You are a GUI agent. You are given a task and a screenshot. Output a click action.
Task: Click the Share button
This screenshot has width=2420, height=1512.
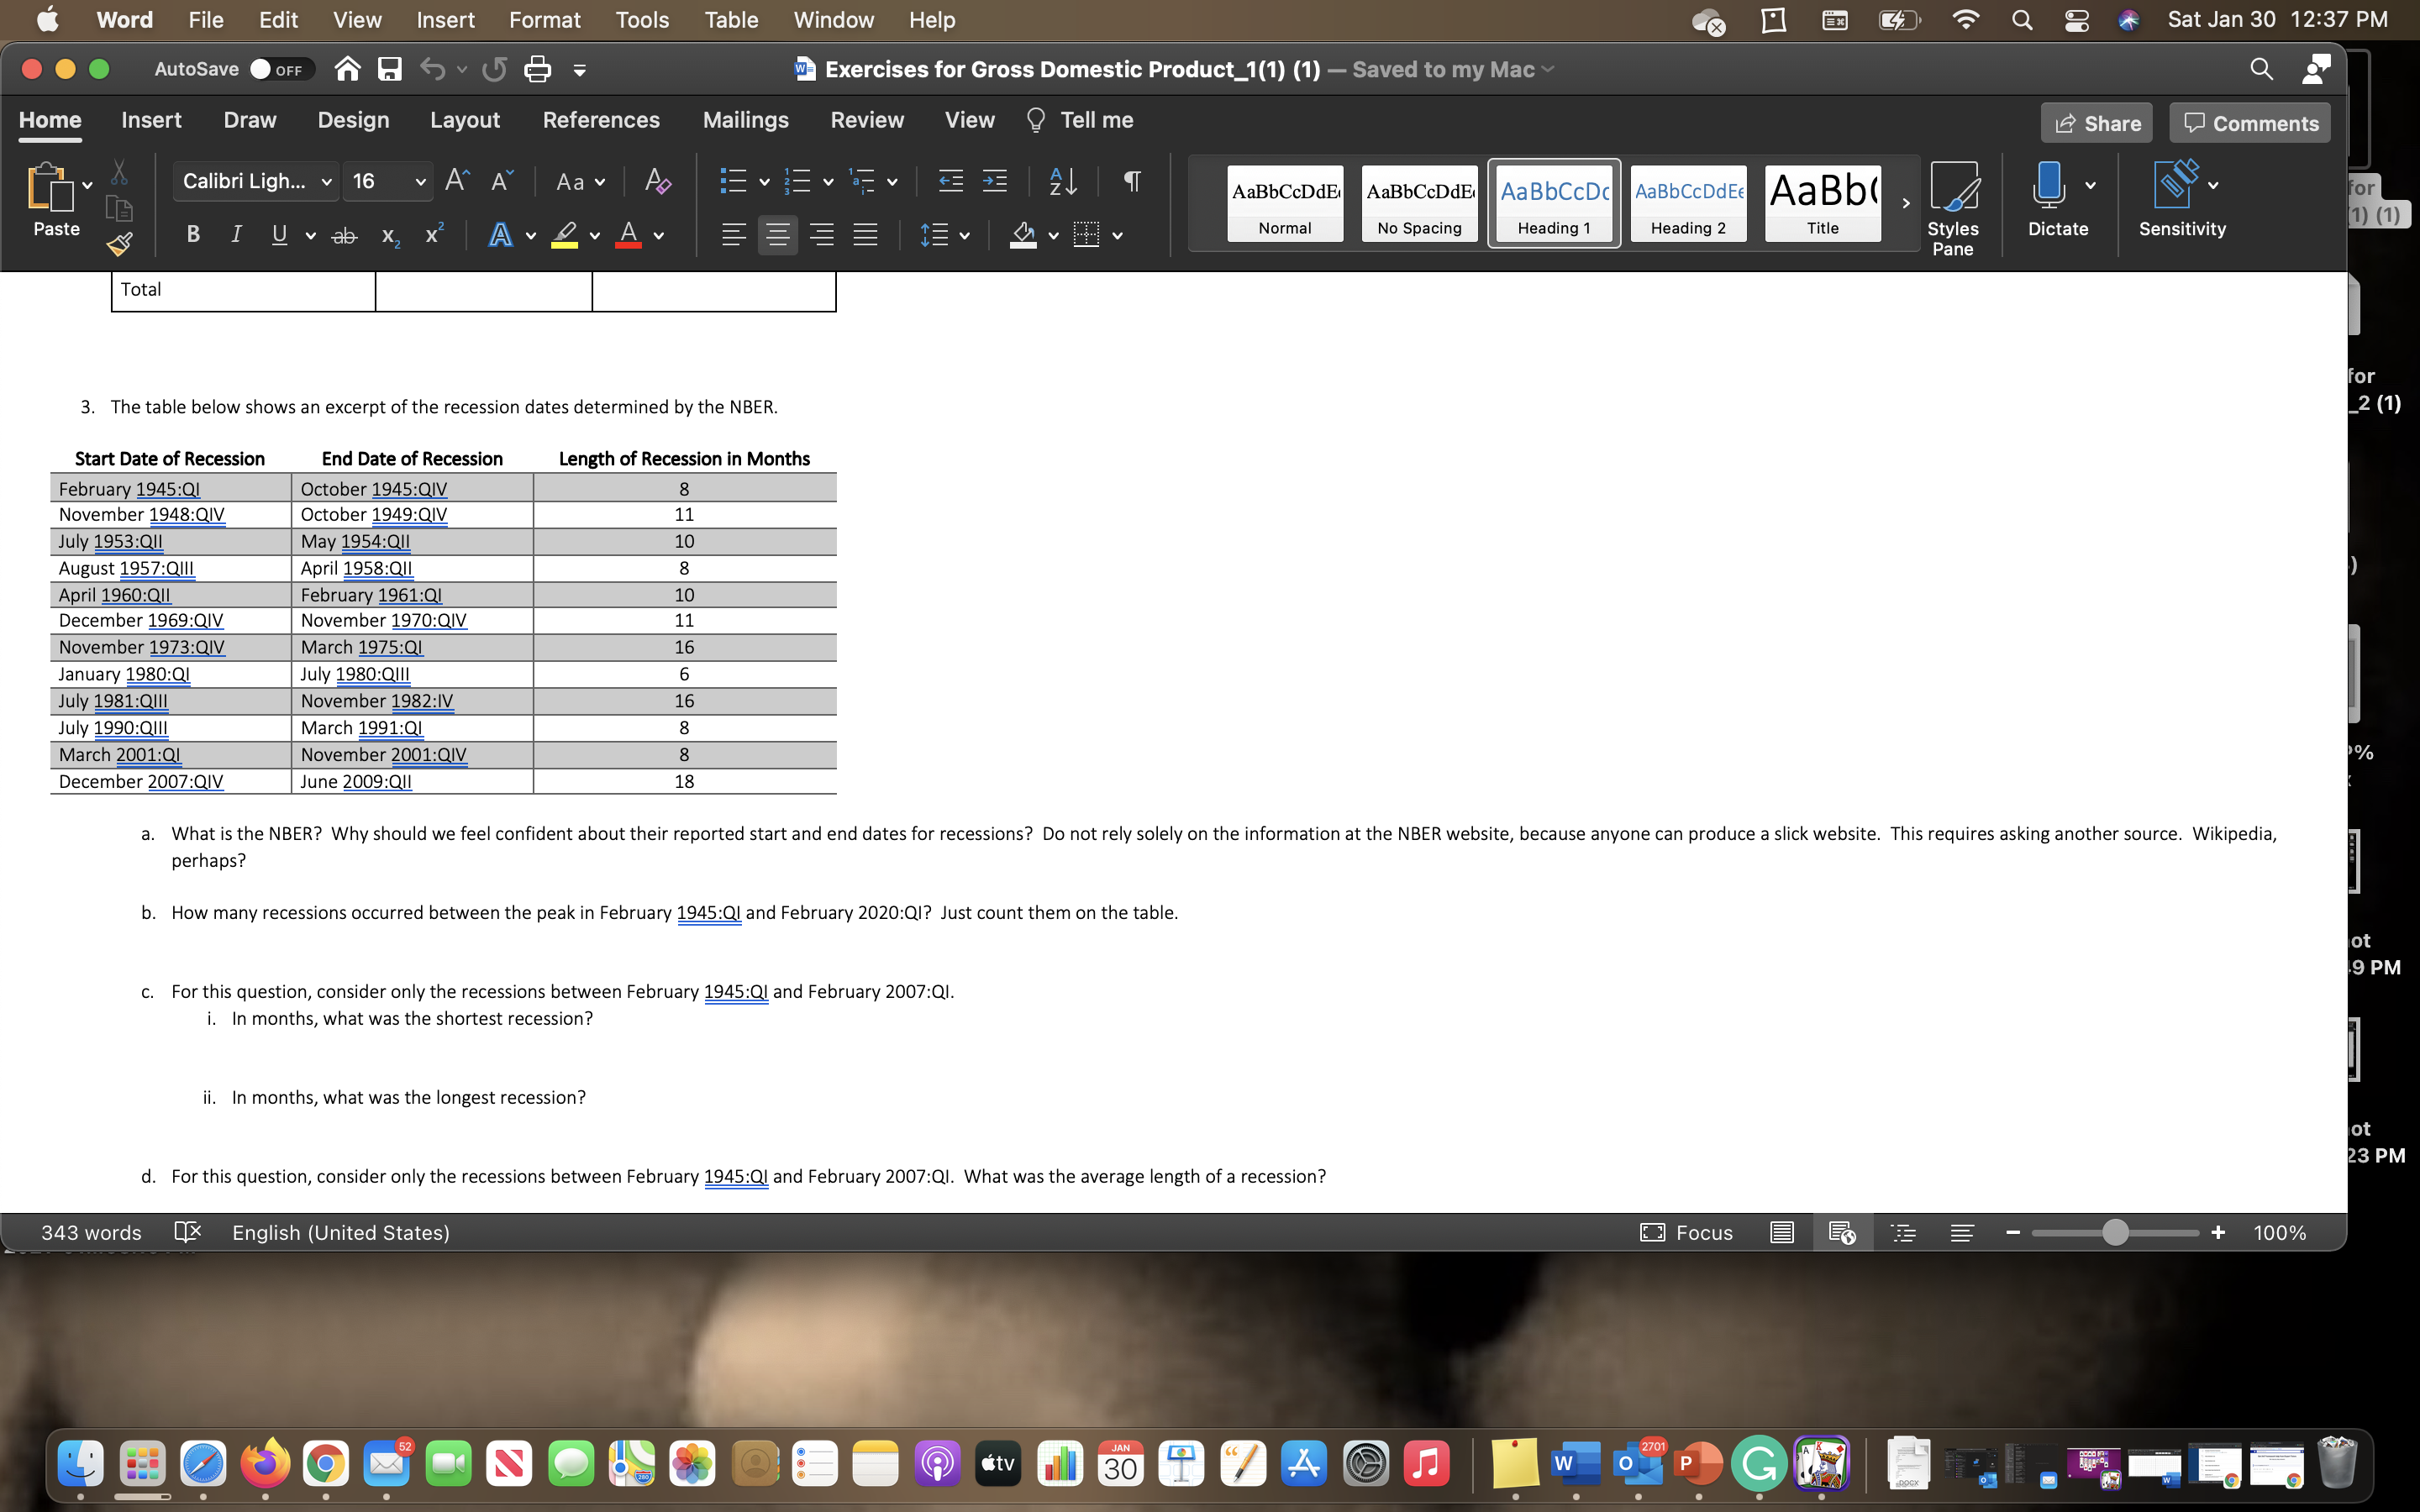[2096, 123]
